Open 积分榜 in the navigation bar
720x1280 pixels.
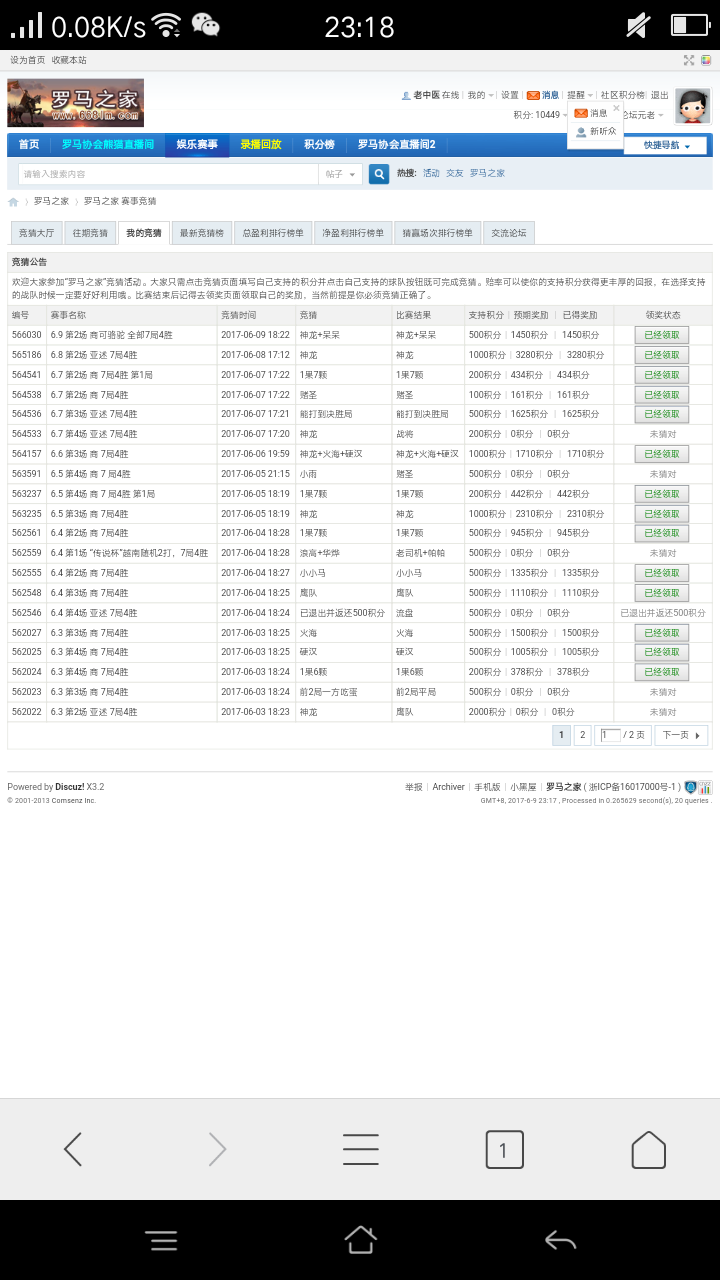pos(319,145)
